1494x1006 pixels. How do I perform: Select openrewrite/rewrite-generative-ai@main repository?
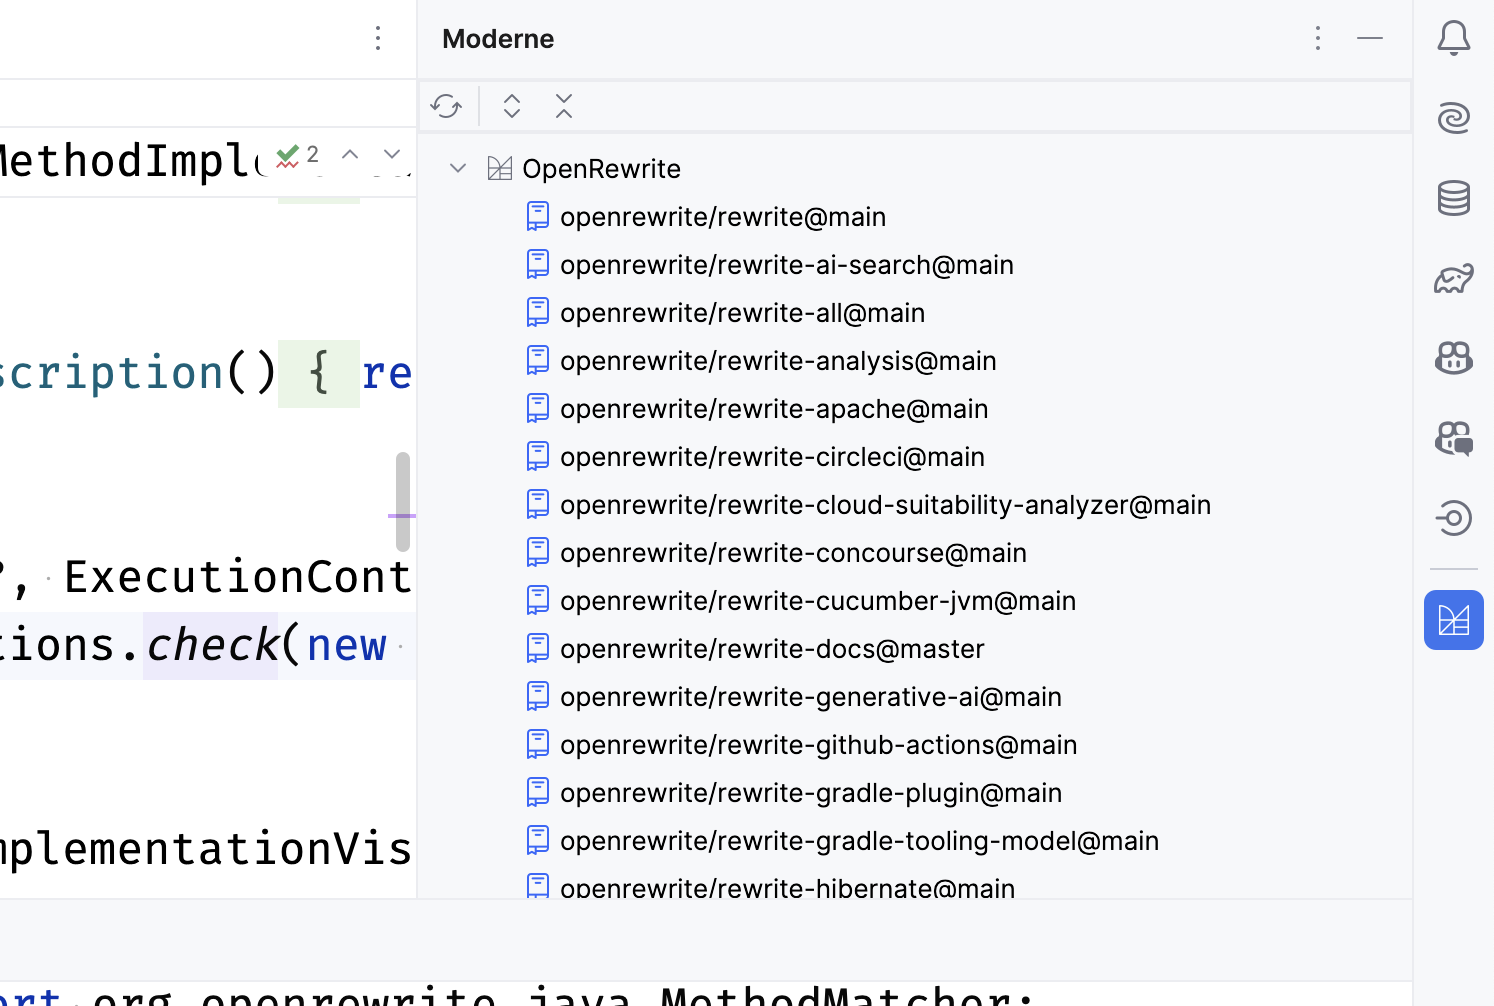(x=811, y=697)
